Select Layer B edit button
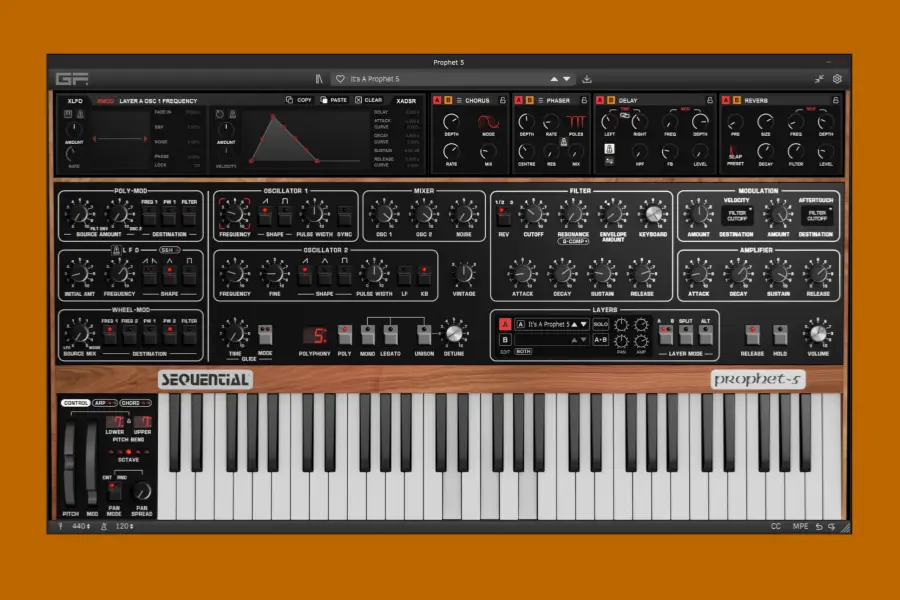Screen dimensions: 900x600 [x=505, y=340]
